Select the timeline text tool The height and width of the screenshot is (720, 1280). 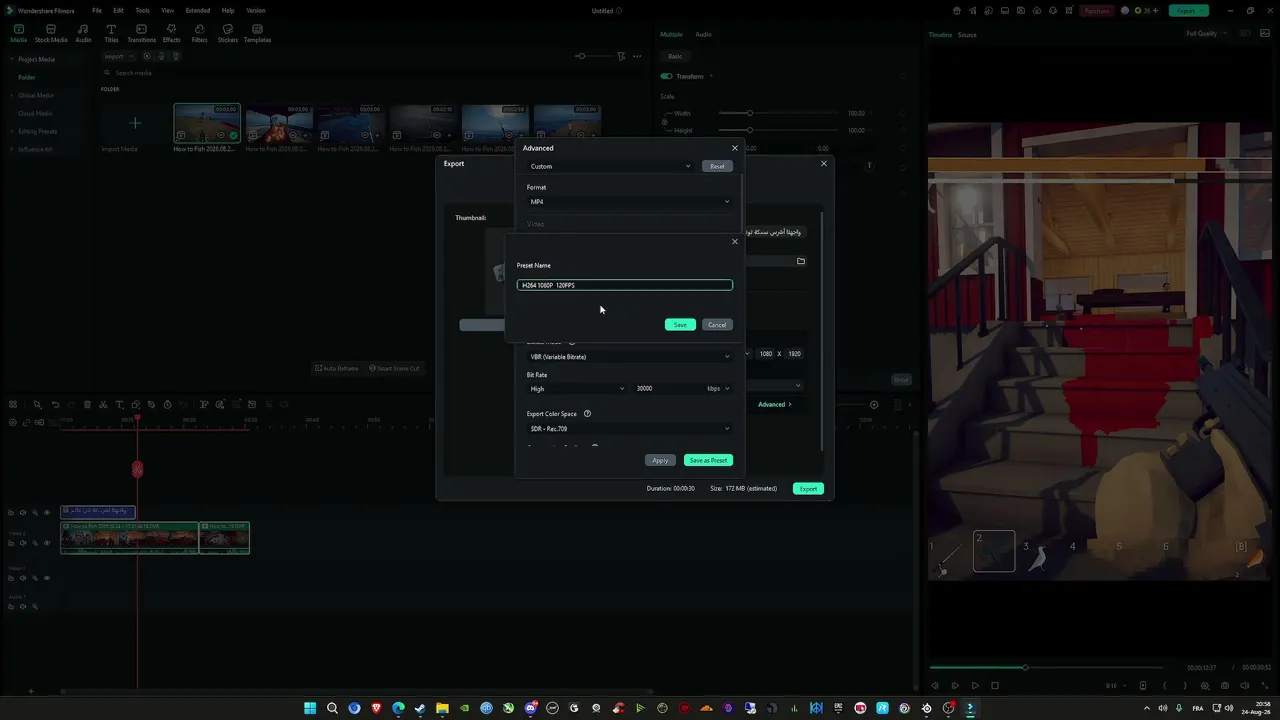tap(119, 405)
